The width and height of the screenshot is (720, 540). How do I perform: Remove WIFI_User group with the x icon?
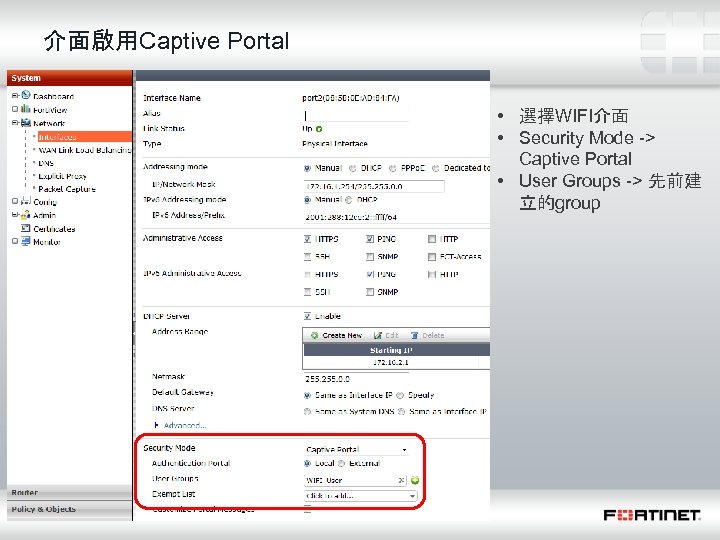[x=401, y=480]
